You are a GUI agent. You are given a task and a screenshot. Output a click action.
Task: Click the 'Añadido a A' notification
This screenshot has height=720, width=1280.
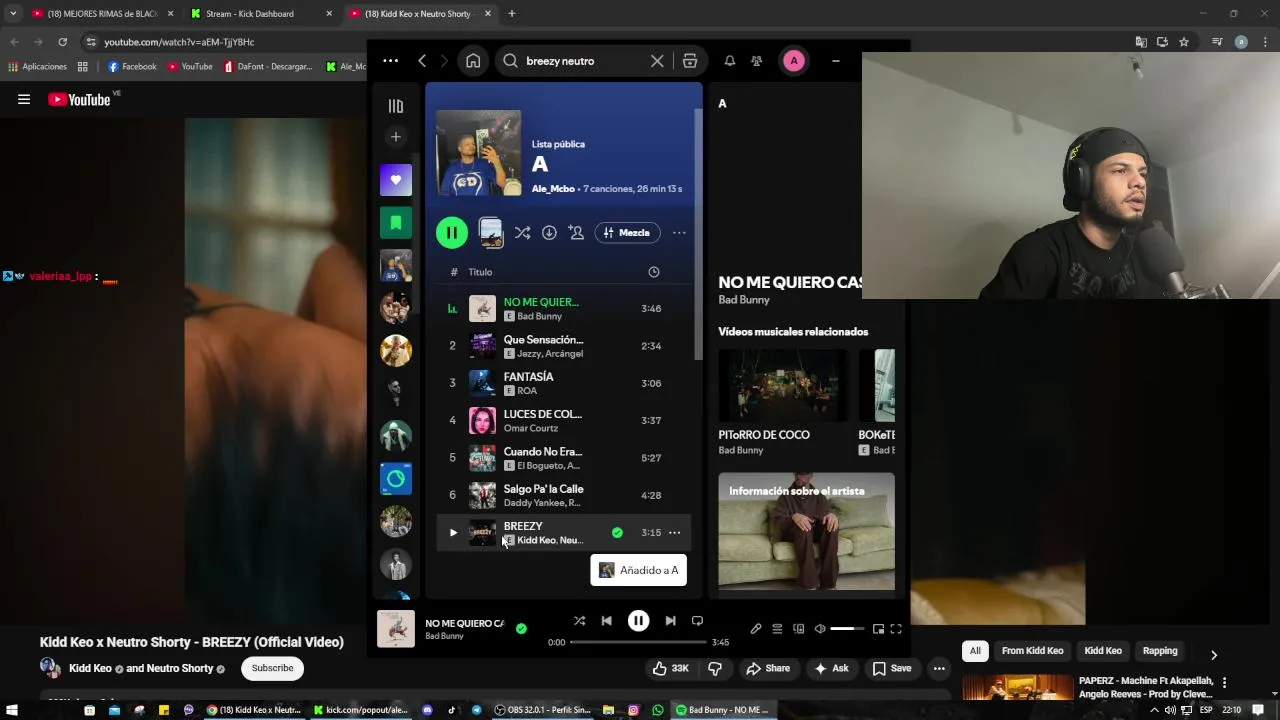coord(639,570)
